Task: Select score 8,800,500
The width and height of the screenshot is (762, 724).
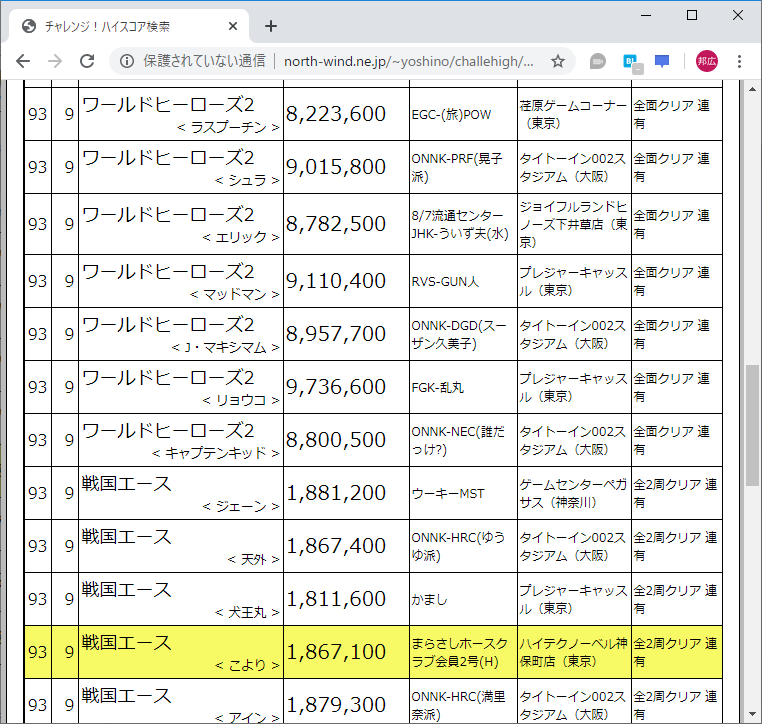Action: click(336, 440)
